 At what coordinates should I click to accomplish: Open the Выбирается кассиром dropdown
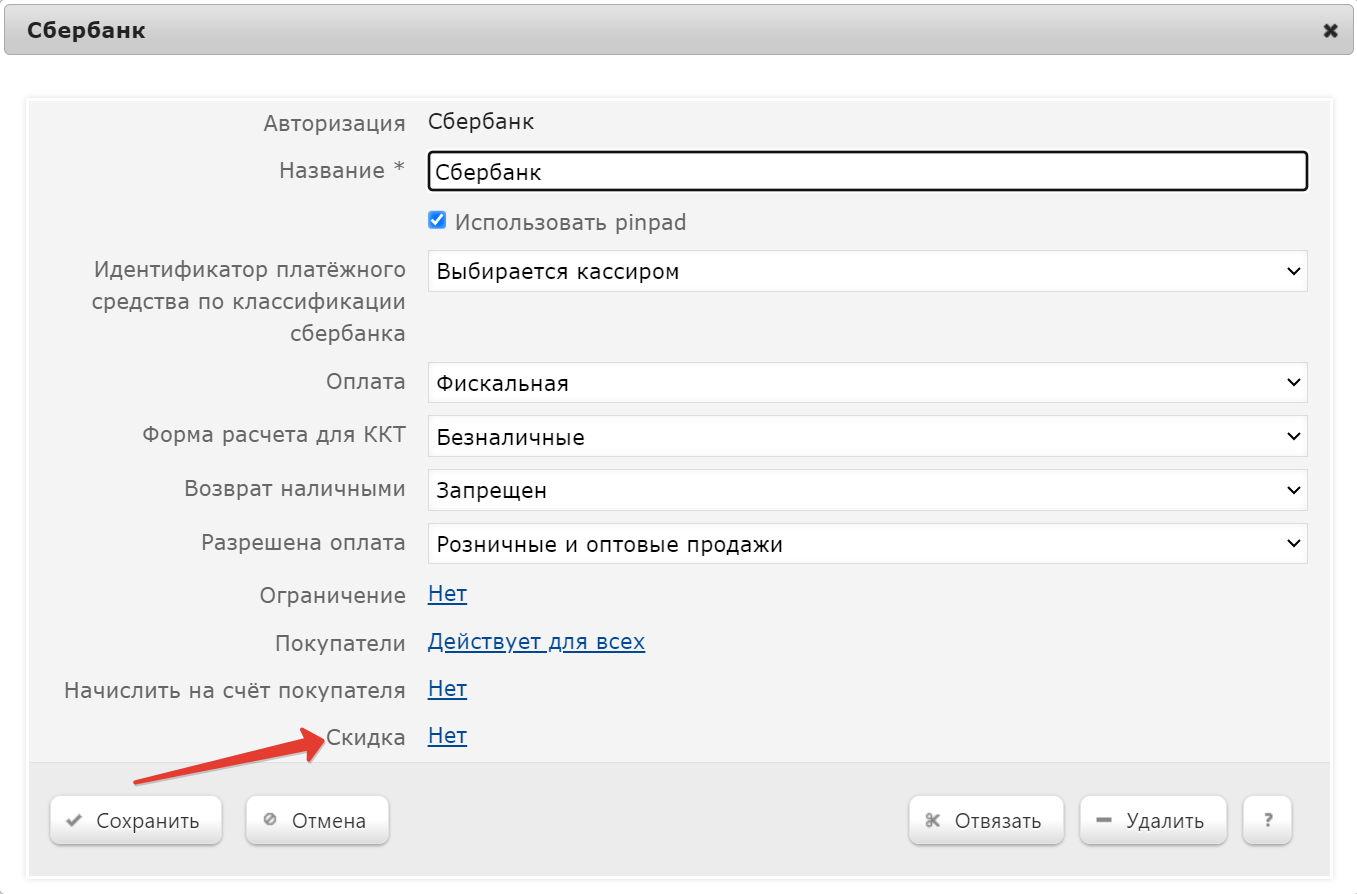(x=867, y=271)
